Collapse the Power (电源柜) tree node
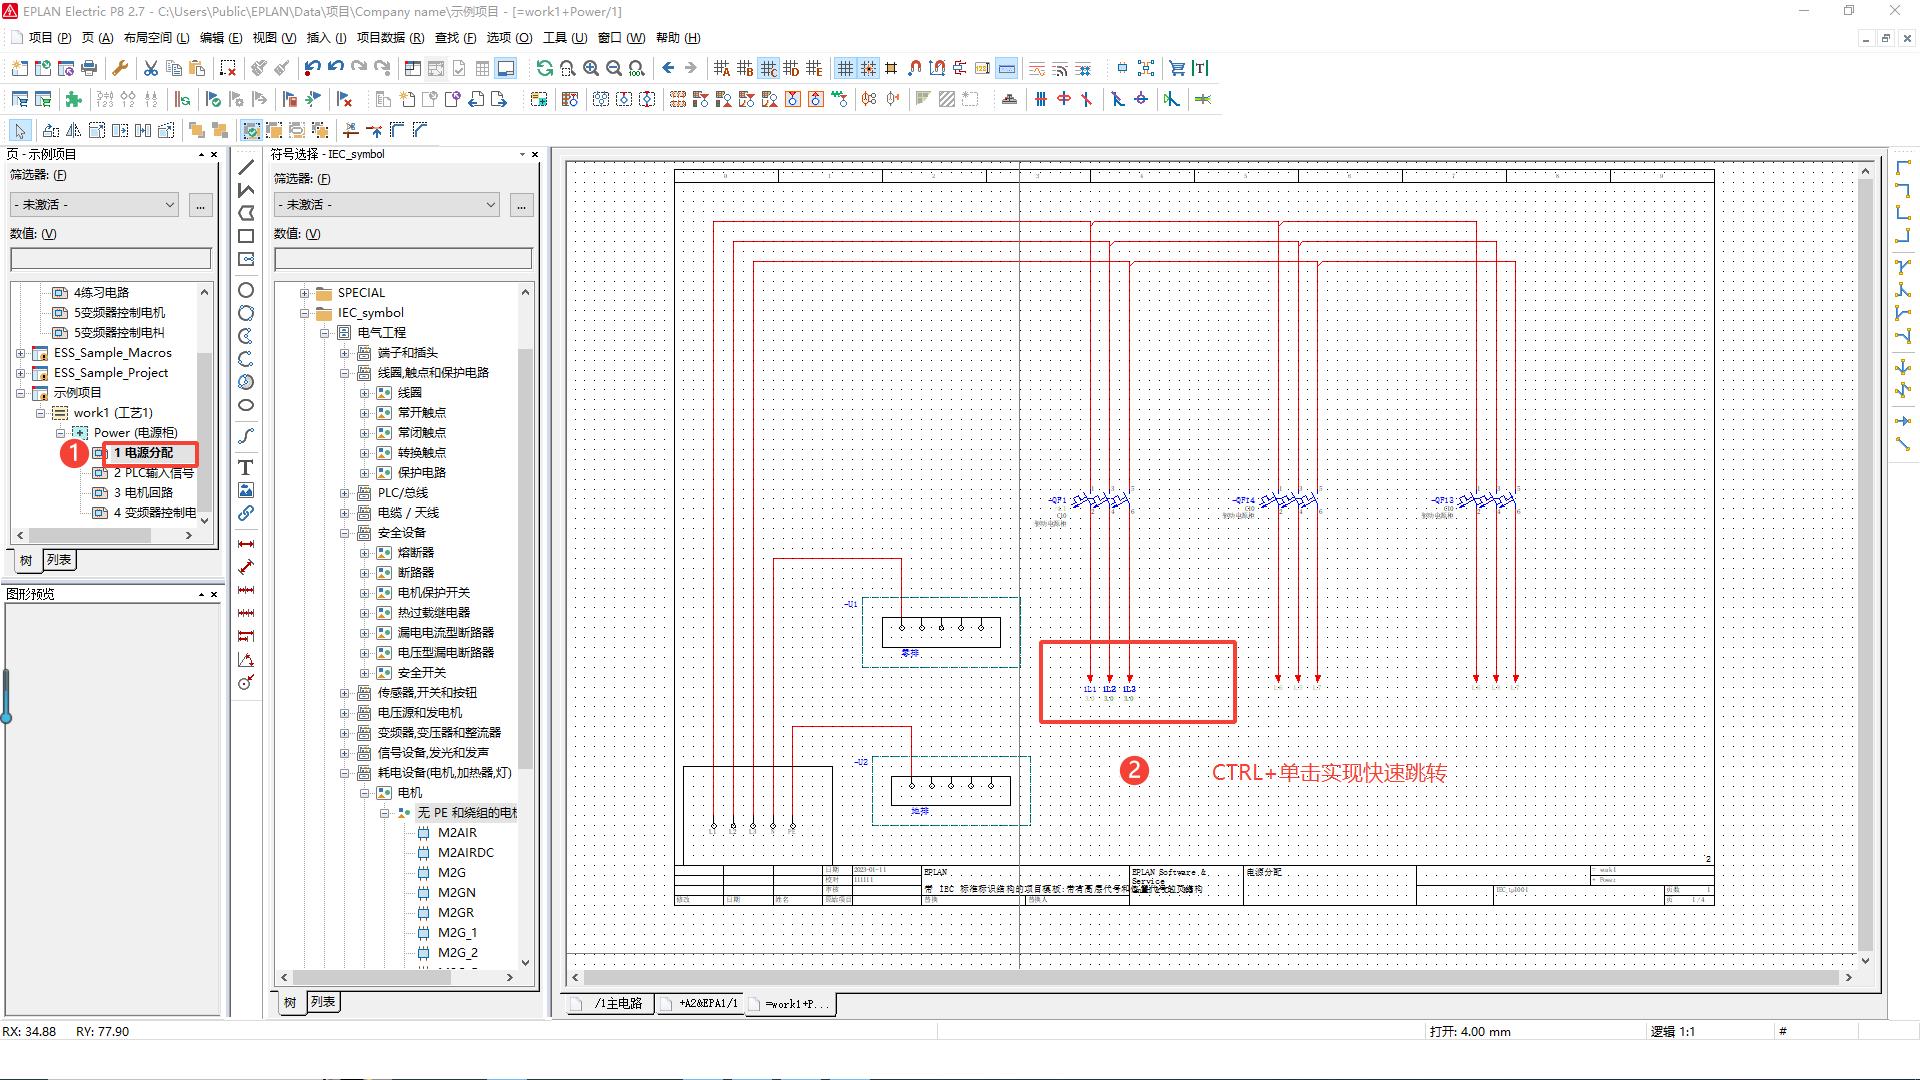 [61, 433]
